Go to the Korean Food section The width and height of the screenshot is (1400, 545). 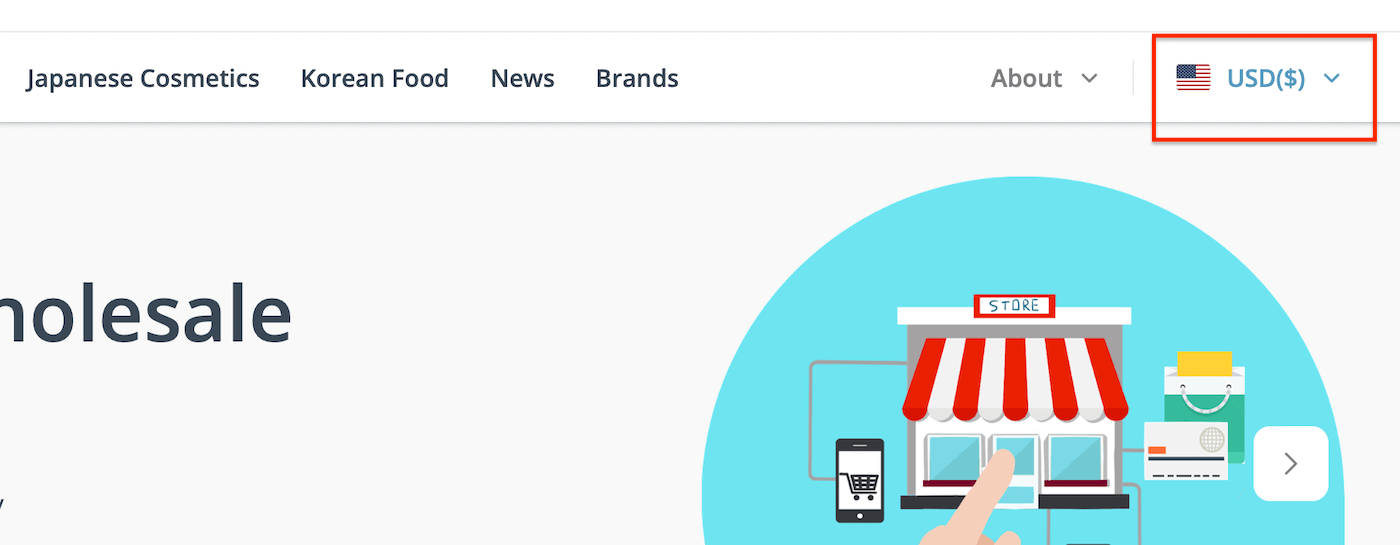pos(374,78)
